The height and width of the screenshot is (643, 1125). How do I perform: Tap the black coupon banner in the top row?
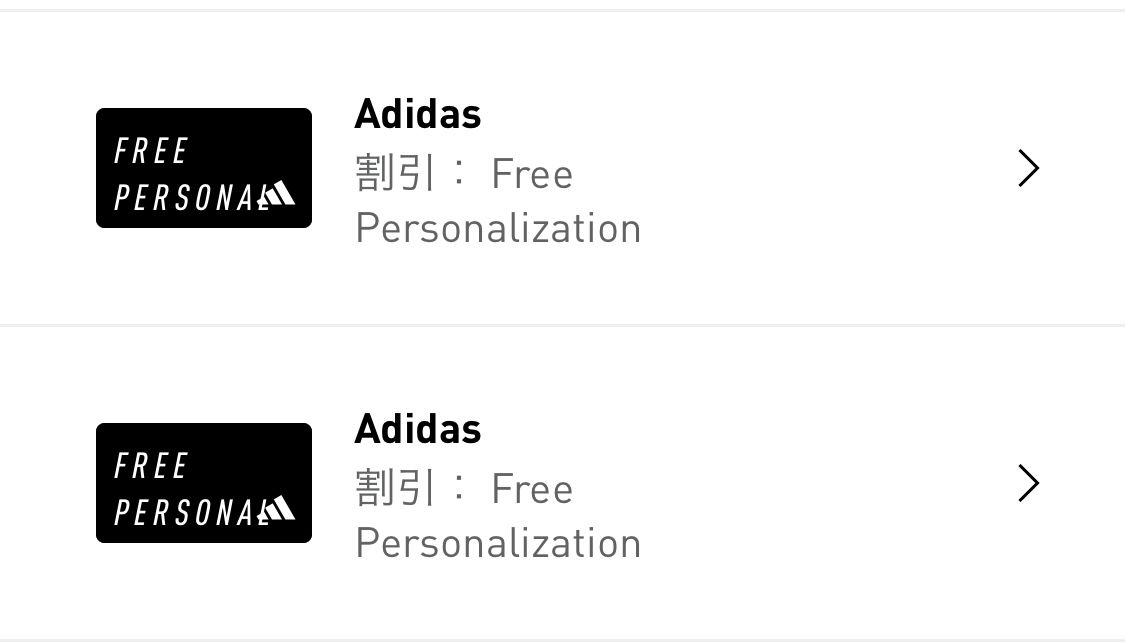pyautogui.click(x=203, y=167)
